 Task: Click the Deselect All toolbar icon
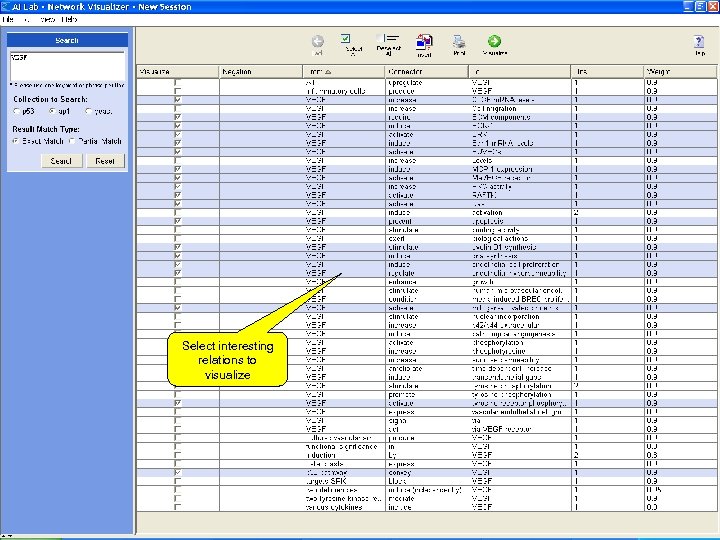click(x=388, y=39)
